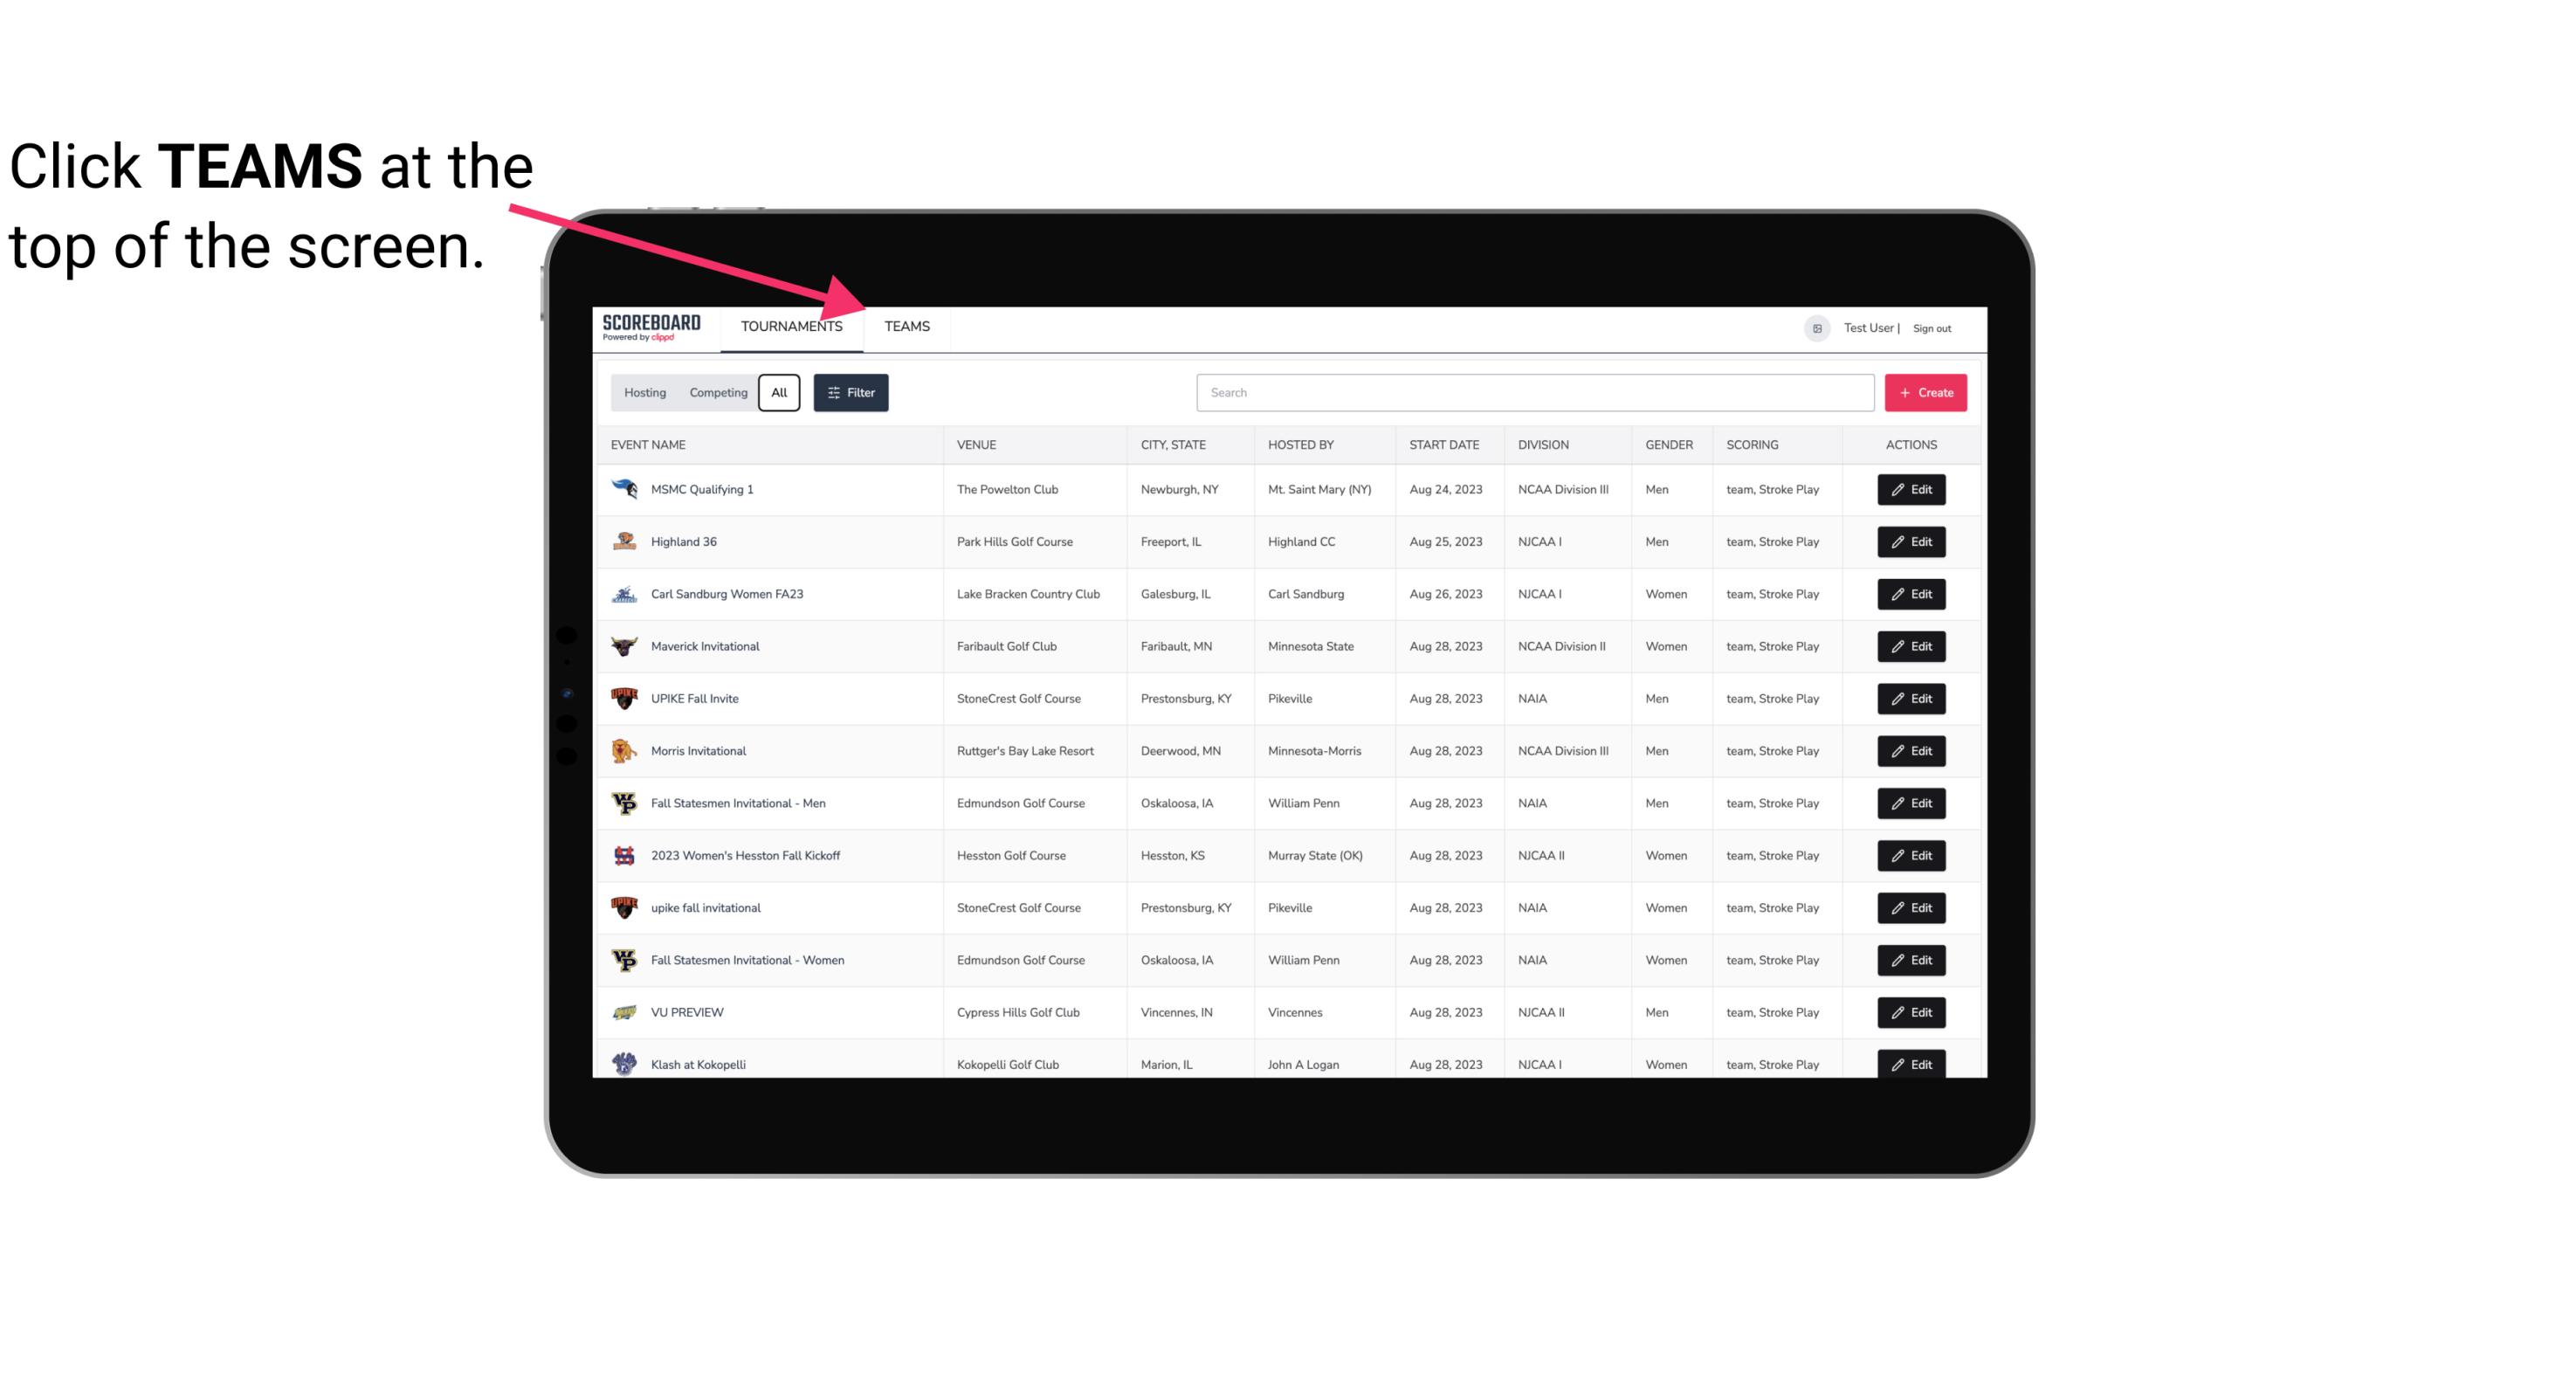
Task: Toggle the Hosting filter button
Action: (644, 393)
